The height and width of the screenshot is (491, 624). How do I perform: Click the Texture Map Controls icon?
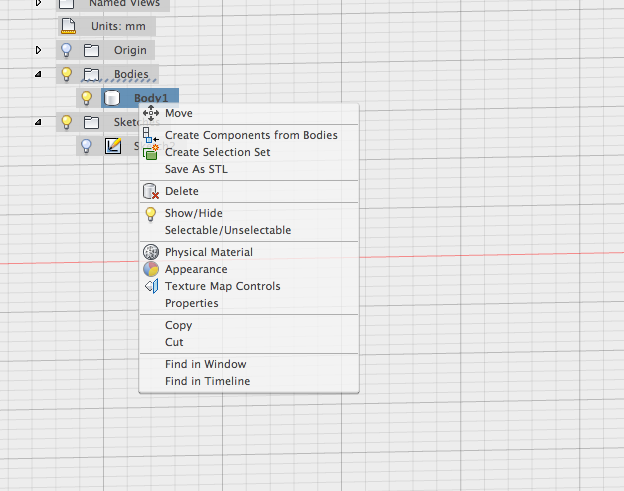[152, 286]
